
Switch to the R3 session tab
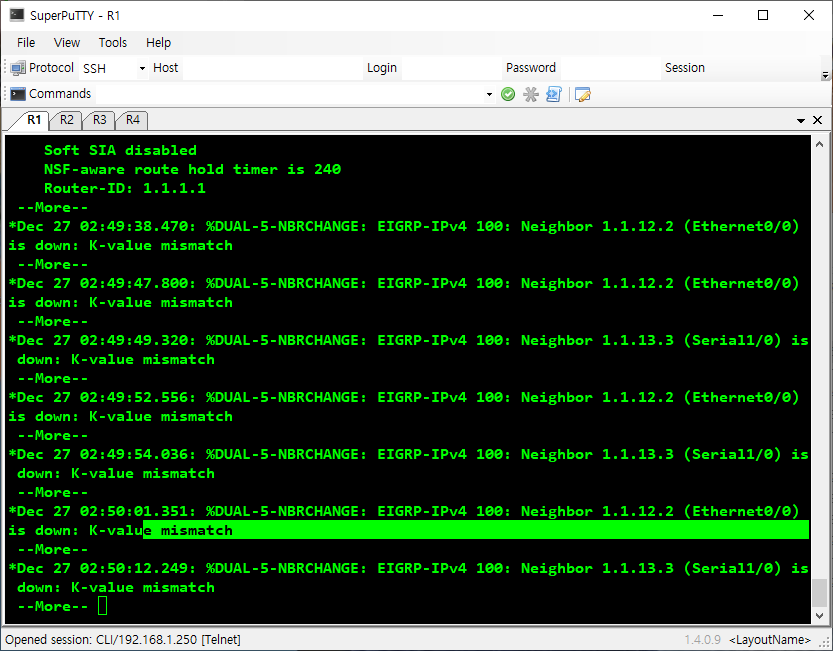pos(99,120)
